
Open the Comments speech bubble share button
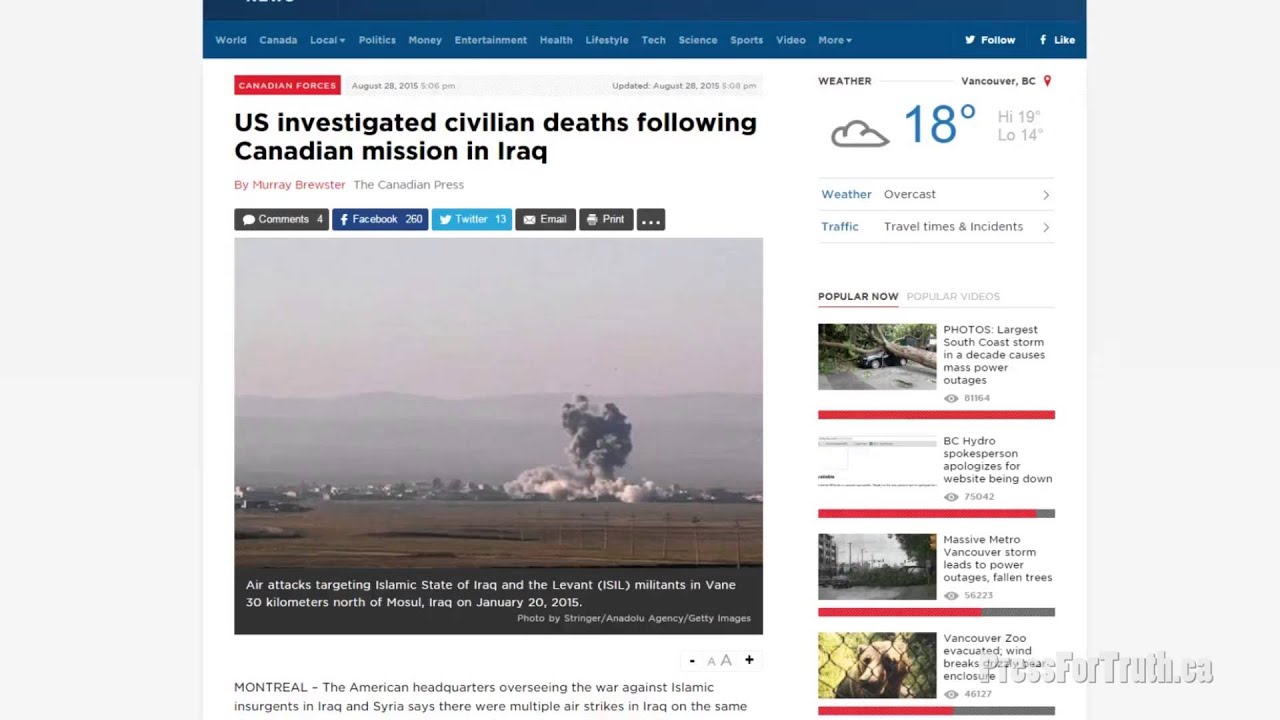click(281, 219)
